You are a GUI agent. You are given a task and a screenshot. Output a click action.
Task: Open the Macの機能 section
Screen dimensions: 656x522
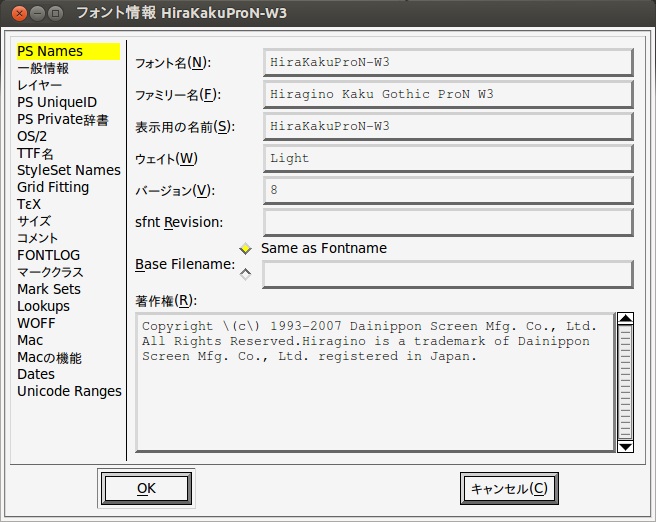point(49,358)
